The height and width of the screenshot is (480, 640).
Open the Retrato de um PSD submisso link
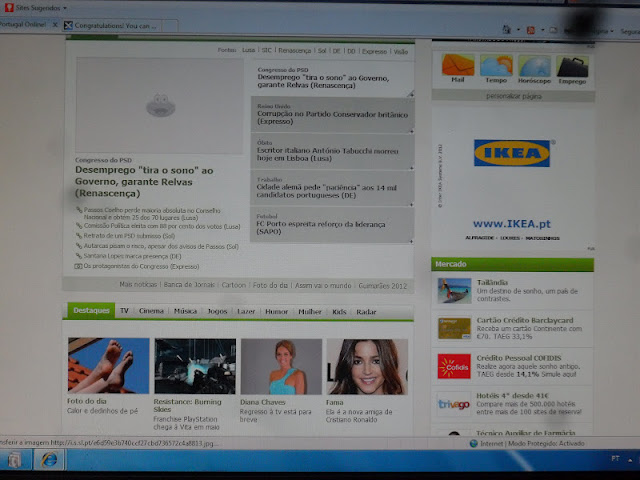(129, 236)
